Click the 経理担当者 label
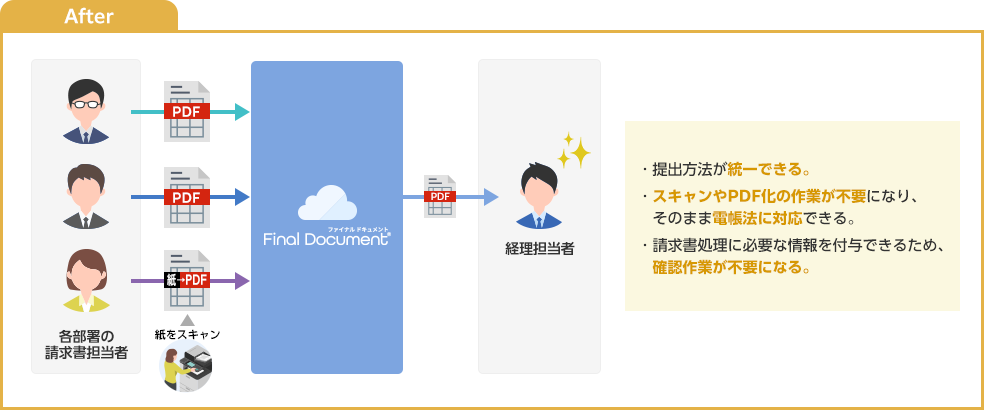 (x=539, y=247)
